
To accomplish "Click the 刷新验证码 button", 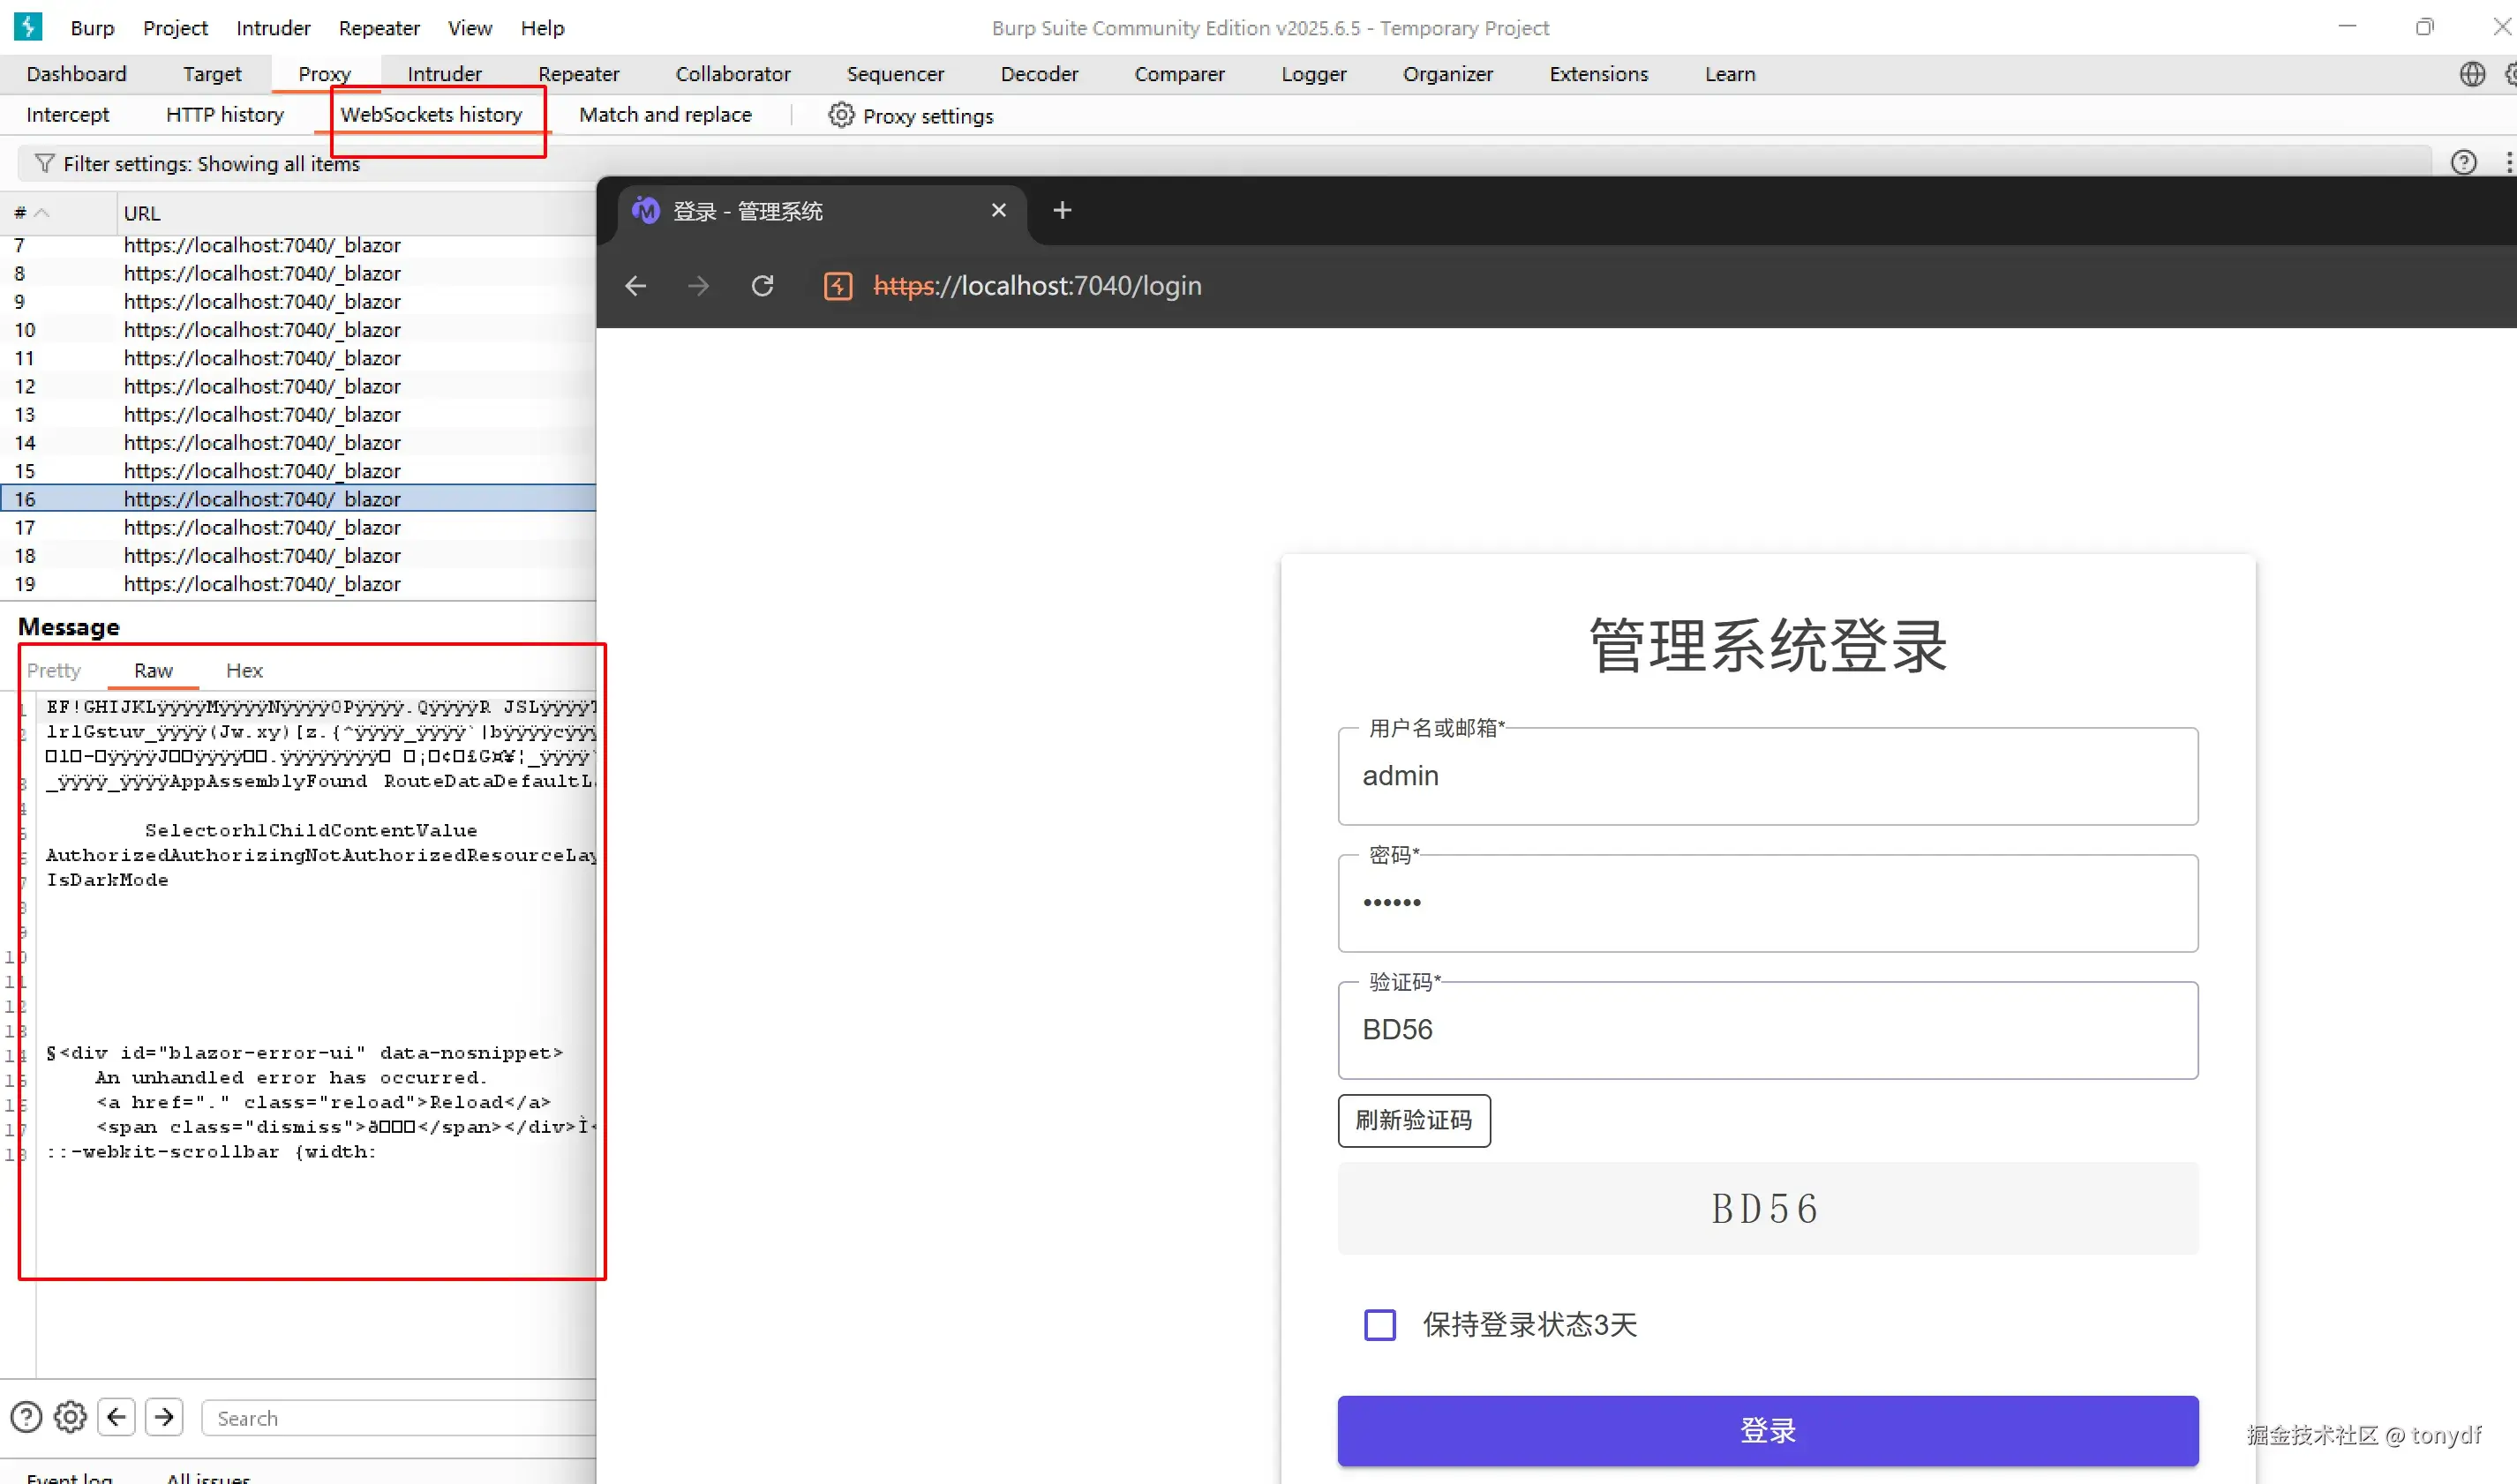I will (1413, 1120).
